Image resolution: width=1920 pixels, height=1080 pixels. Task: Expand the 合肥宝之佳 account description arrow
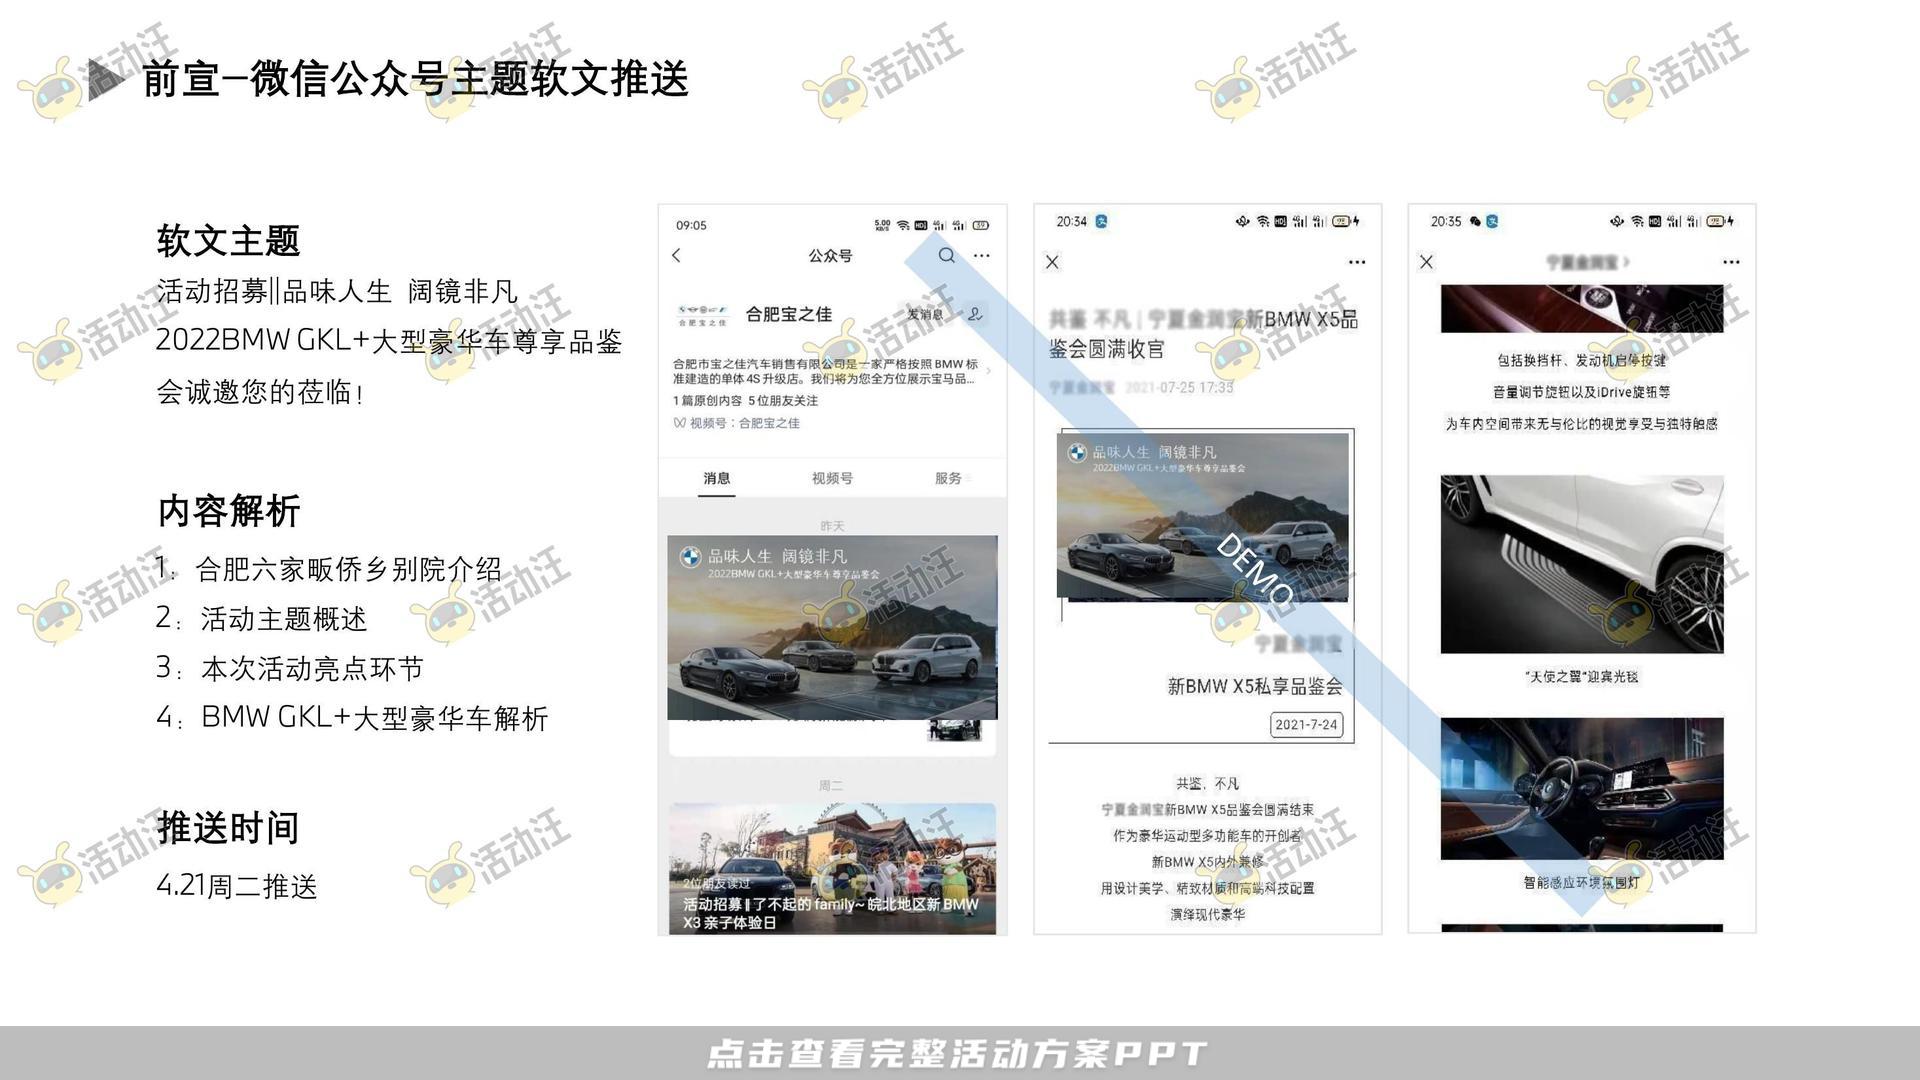[x=989, y=371]
